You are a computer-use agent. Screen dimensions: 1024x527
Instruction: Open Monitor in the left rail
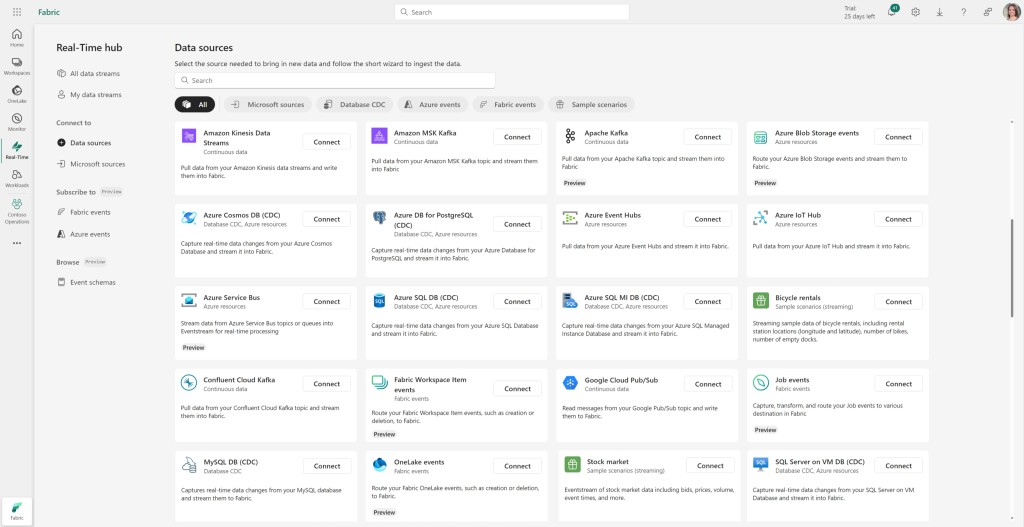point(17,122)
